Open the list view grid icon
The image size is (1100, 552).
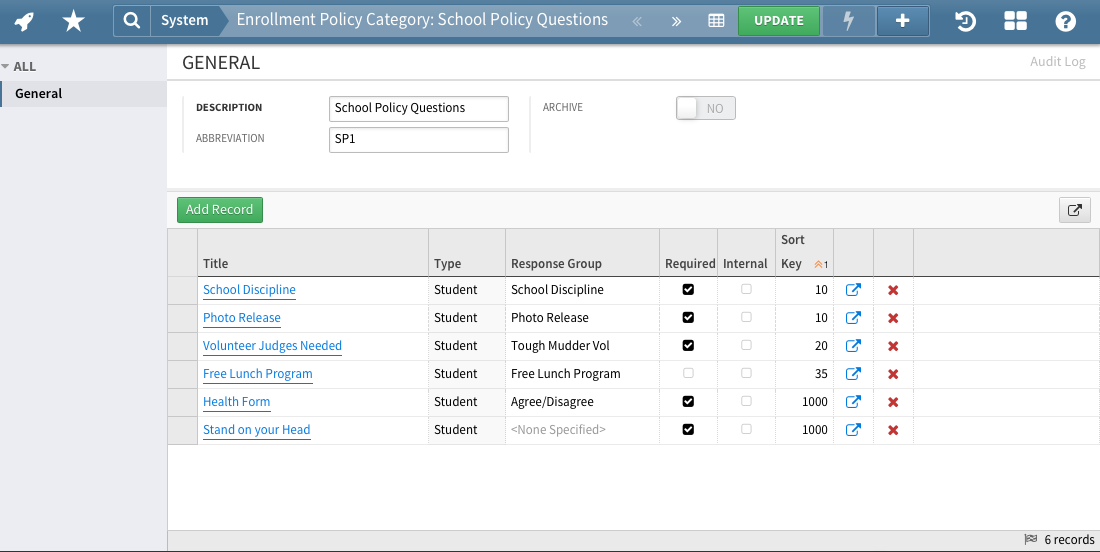716,21
